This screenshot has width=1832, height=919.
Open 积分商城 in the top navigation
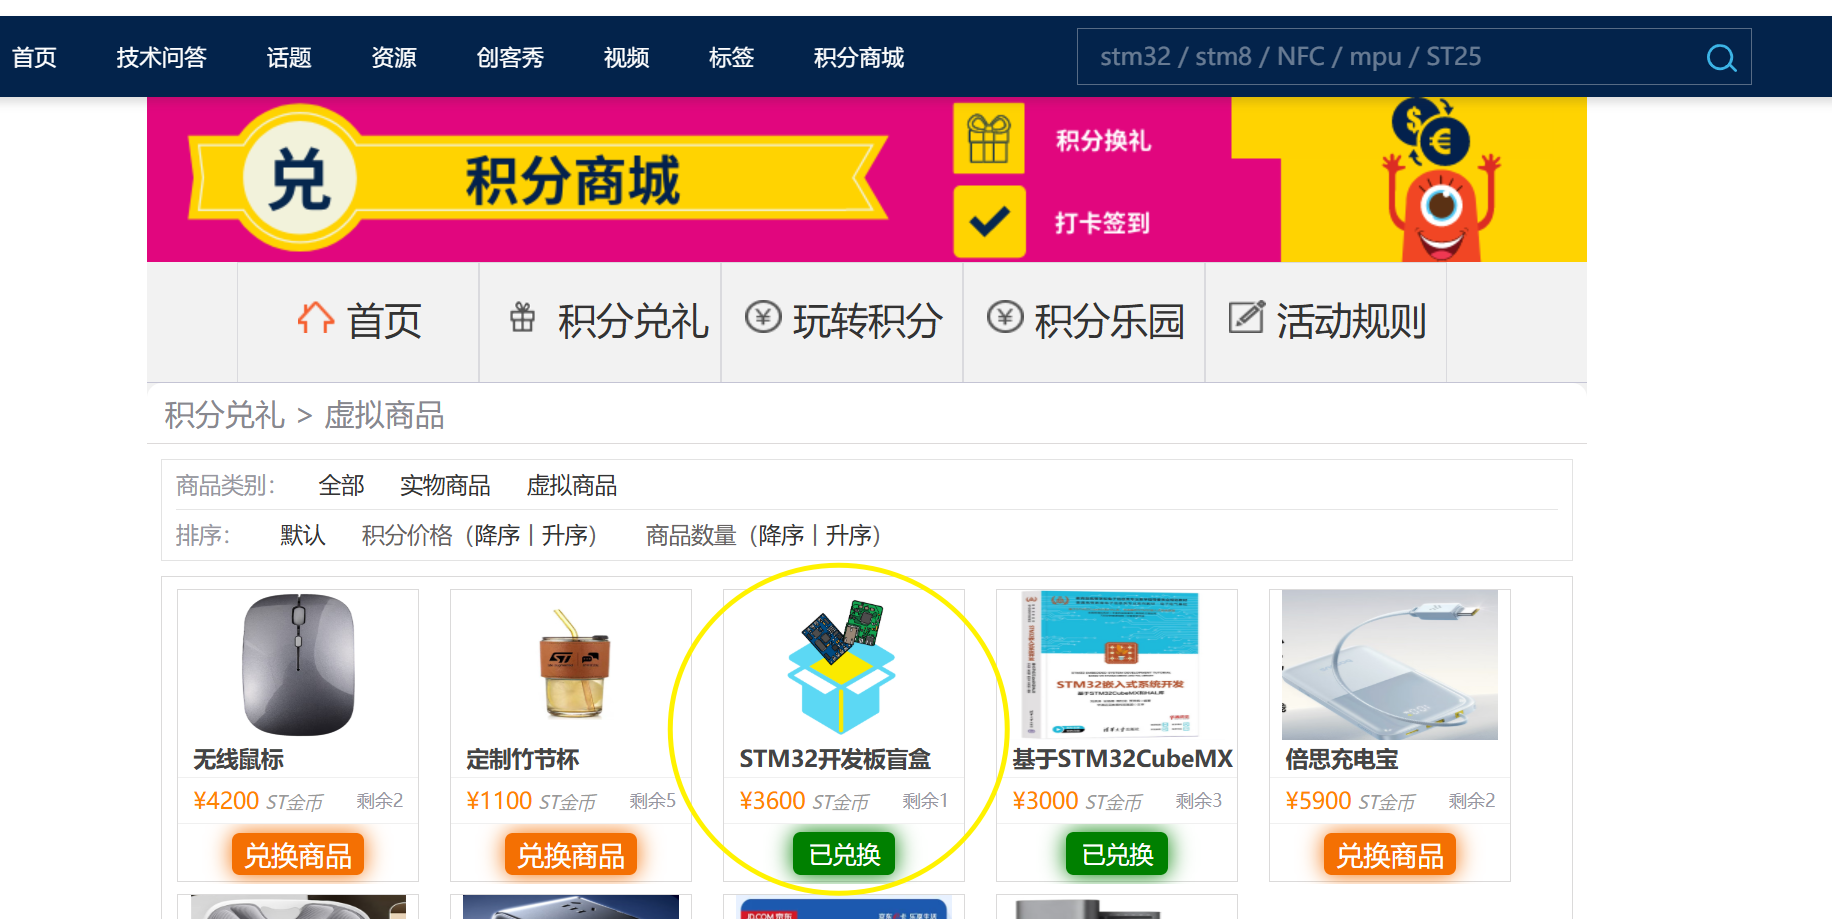(859, 58)
